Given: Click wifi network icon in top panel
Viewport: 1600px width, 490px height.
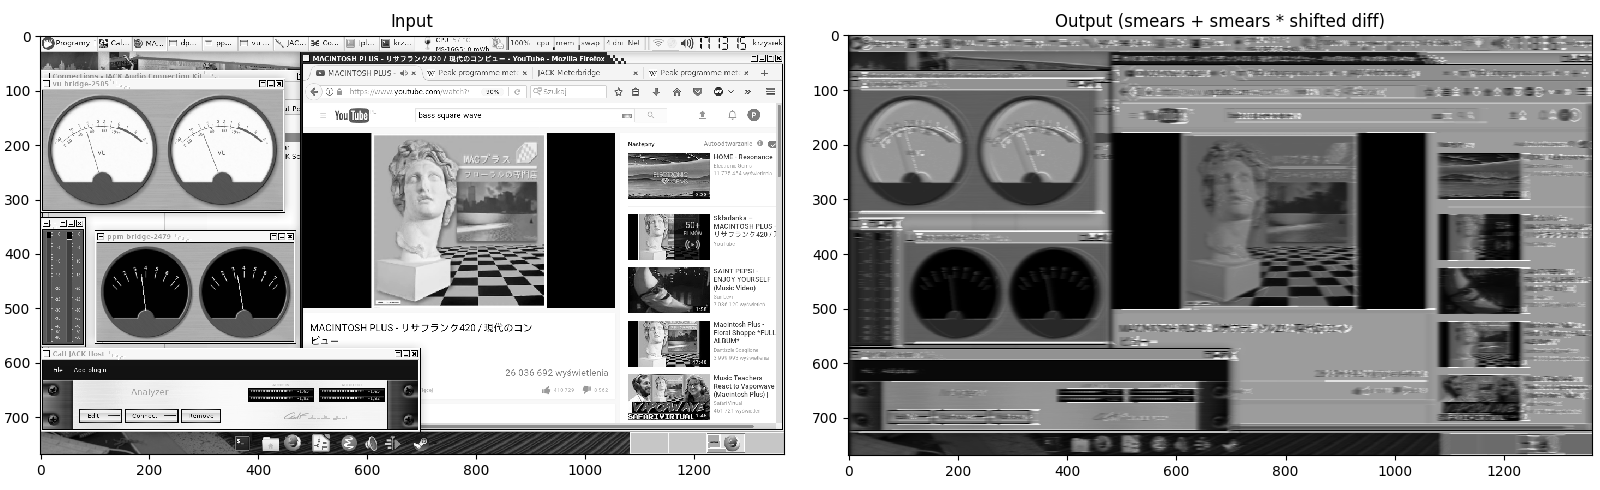Looking at the screenshot, I should click(x=658, y=44).
